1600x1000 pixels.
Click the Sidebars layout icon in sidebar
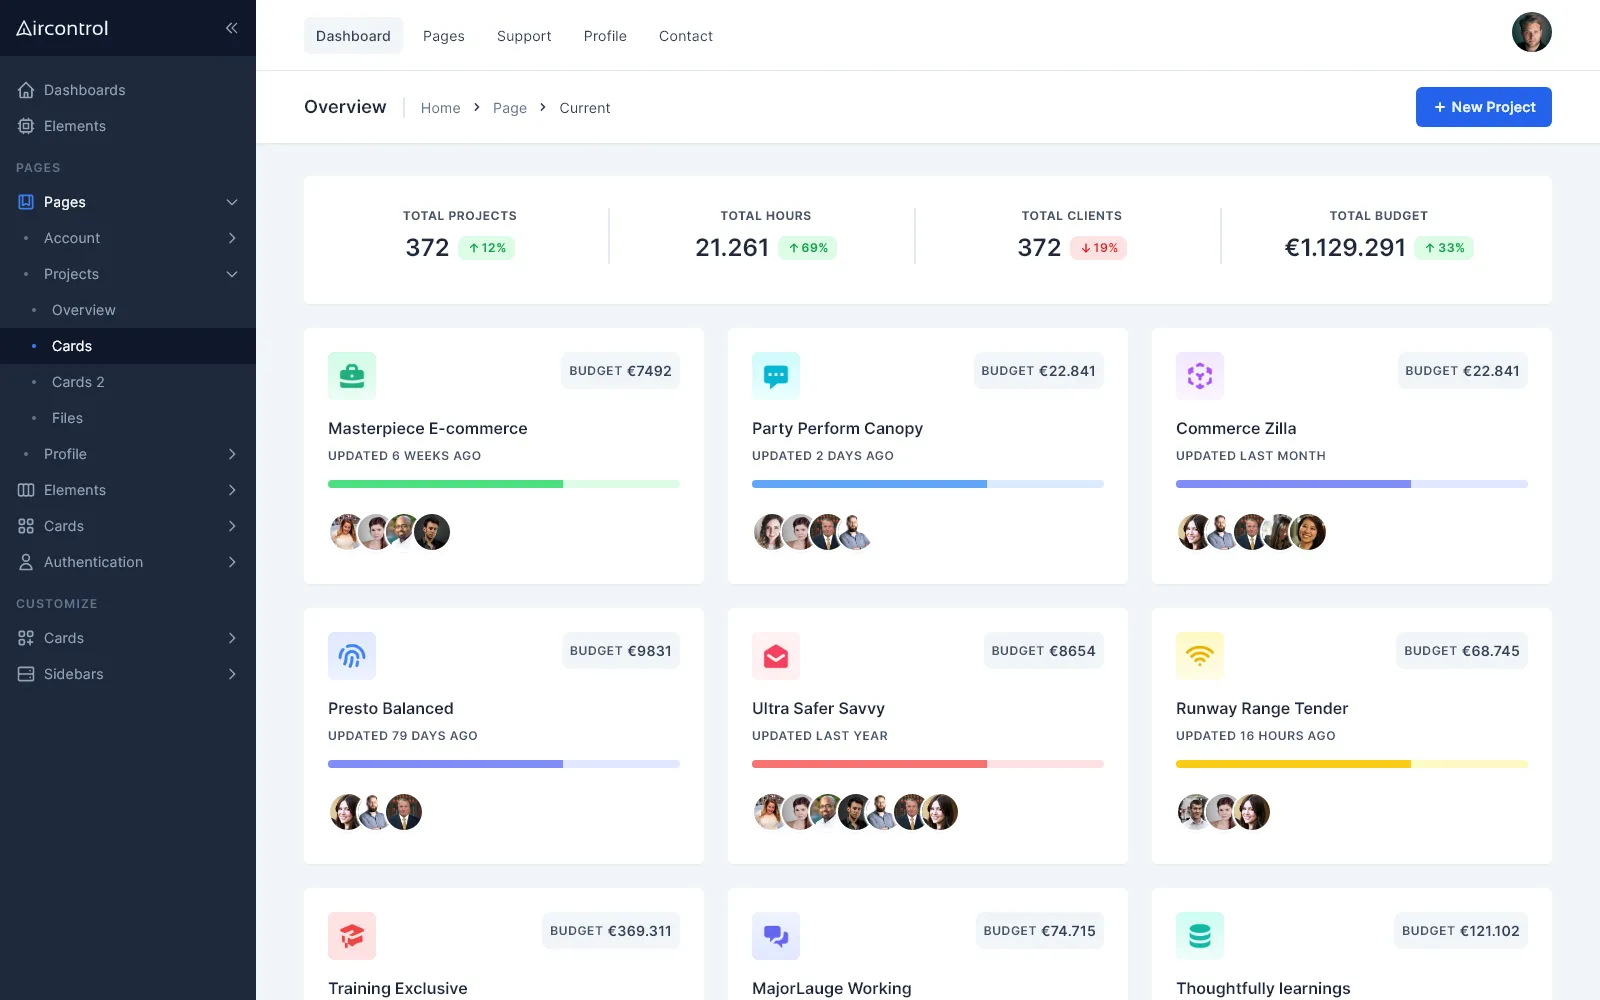coord(26,674)
